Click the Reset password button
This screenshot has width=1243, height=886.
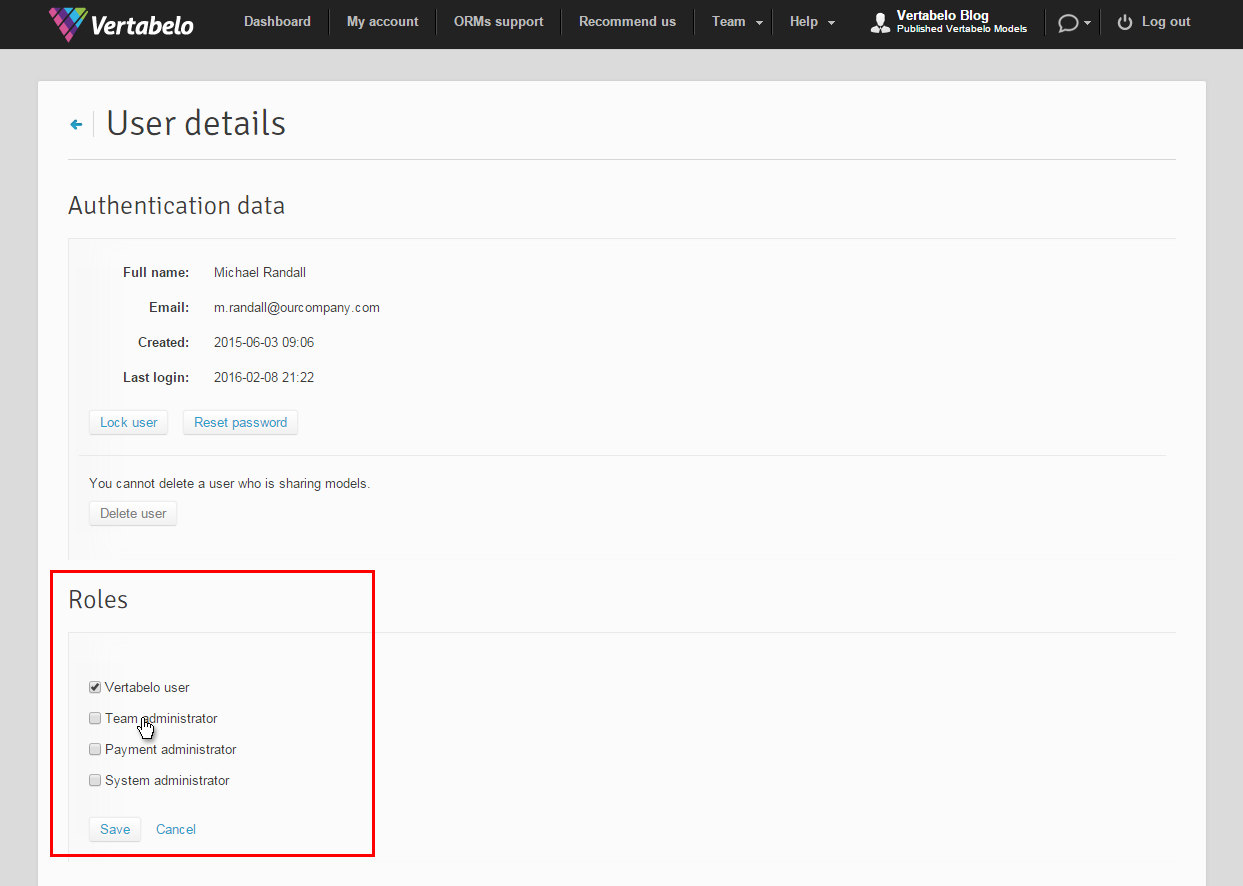tap(240, 422)
